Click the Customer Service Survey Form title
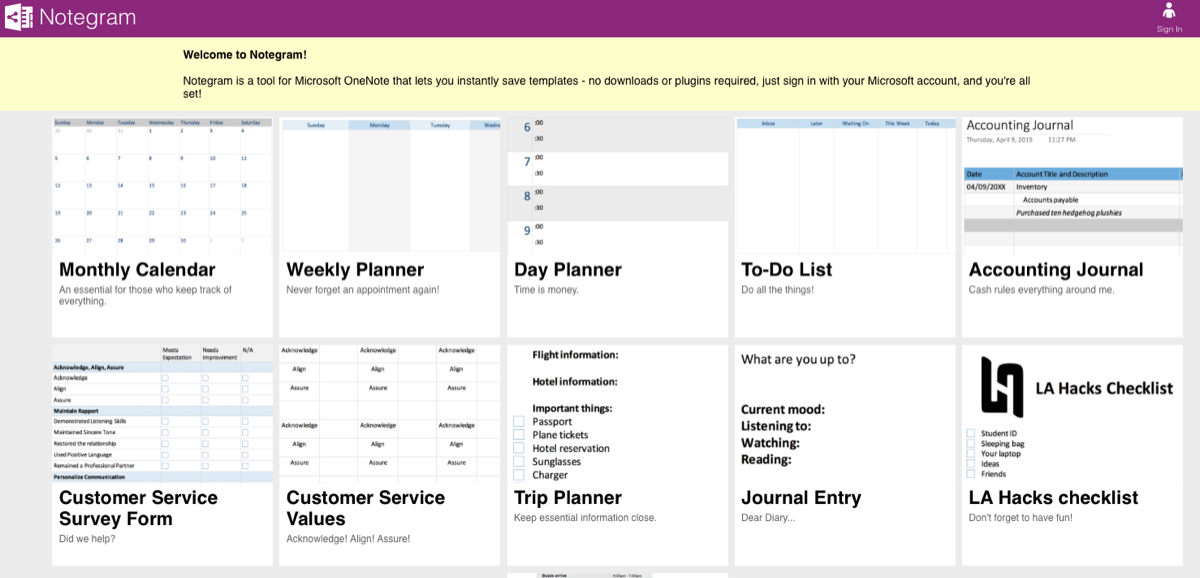 tap(138, 508)
